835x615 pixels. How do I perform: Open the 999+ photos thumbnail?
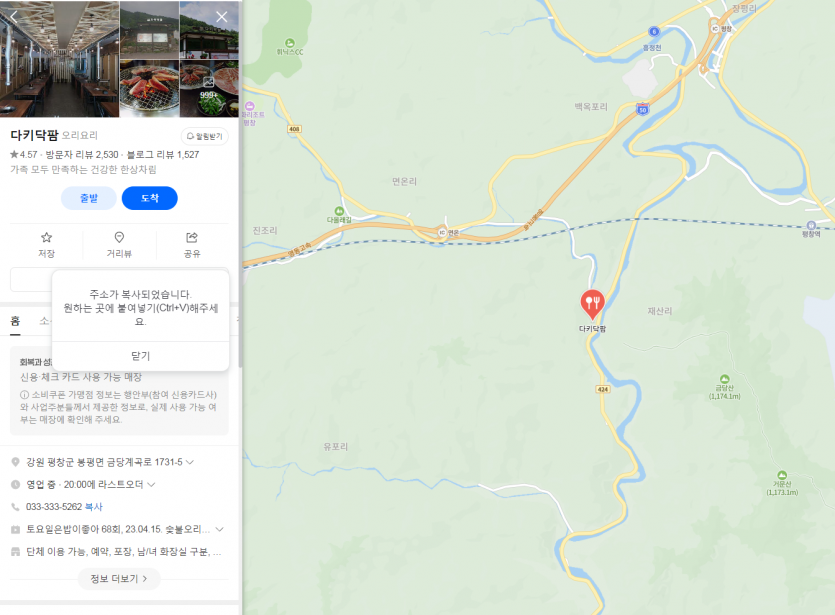(x=209, y=88)
